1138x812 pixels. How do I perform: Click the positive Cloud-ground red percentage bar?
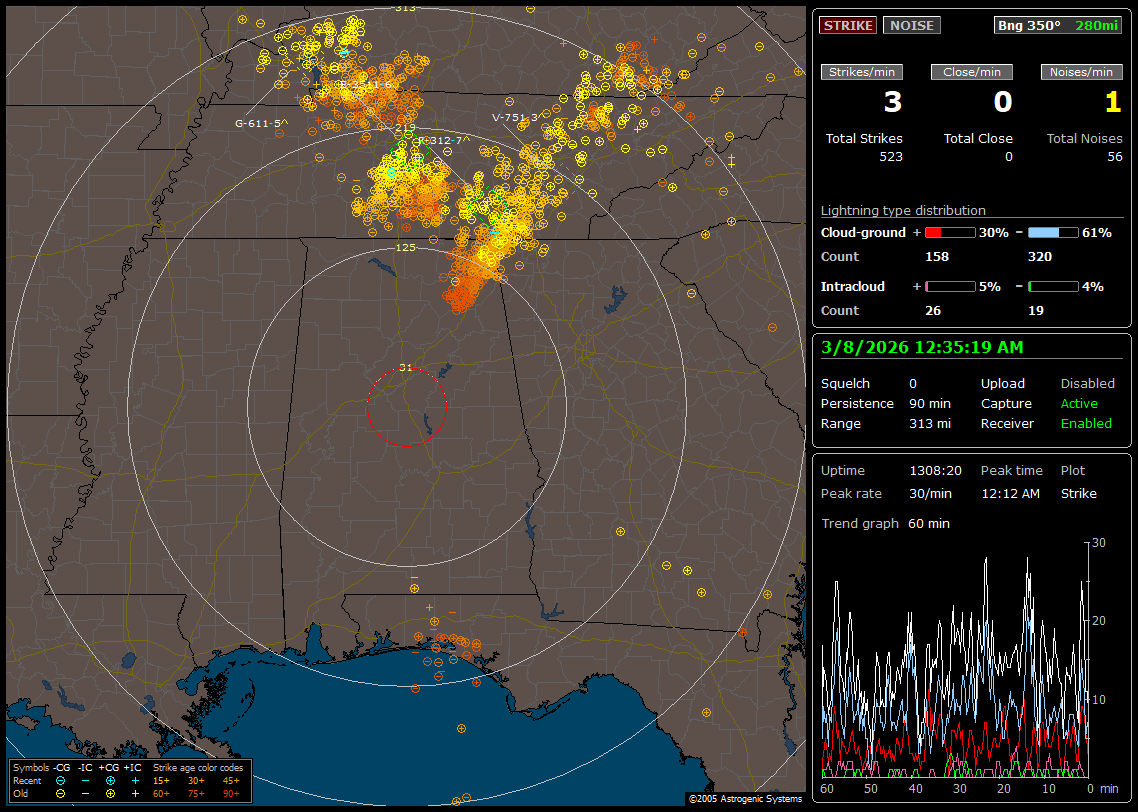pyautogui.click(x=949, y=233)
